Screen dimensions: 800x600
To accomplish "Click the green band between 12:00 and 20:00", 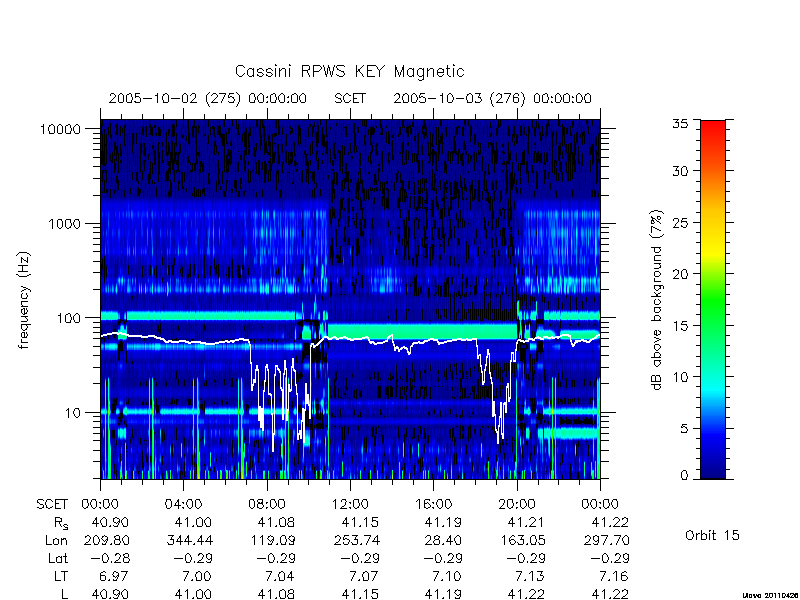I will click(422, 331).
